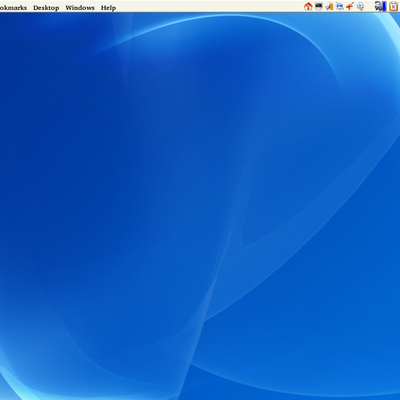This screenshot has width=400, height=400.
Task: Open the Klipper clipboard tray icon
Action: point(393,6)
